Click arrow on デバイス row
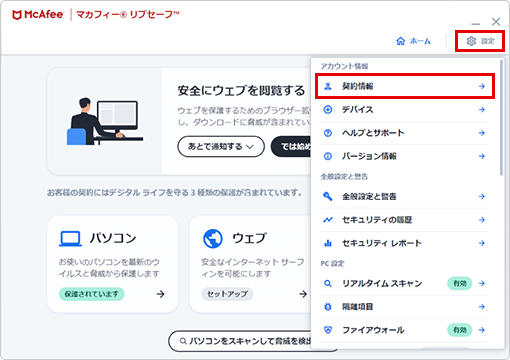Viewport: 510px width, 360px height. coord(482,110)
